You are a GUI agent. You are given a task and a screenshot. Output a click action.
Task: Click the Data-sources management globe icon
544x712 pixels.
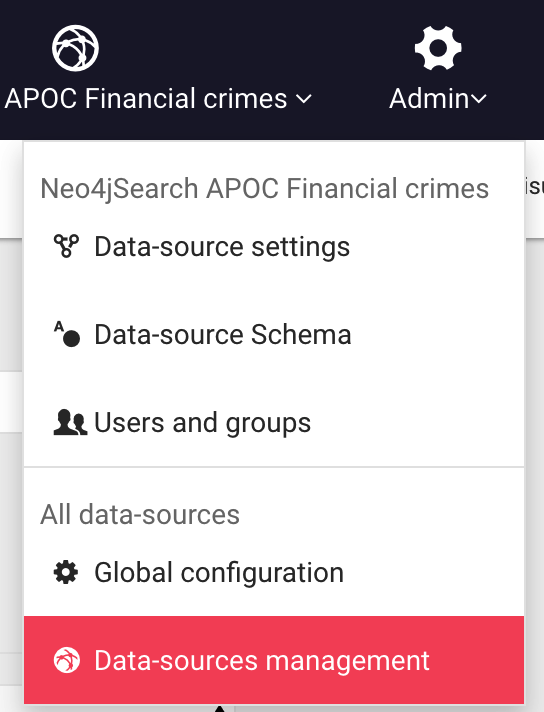(x=67, y=660)
